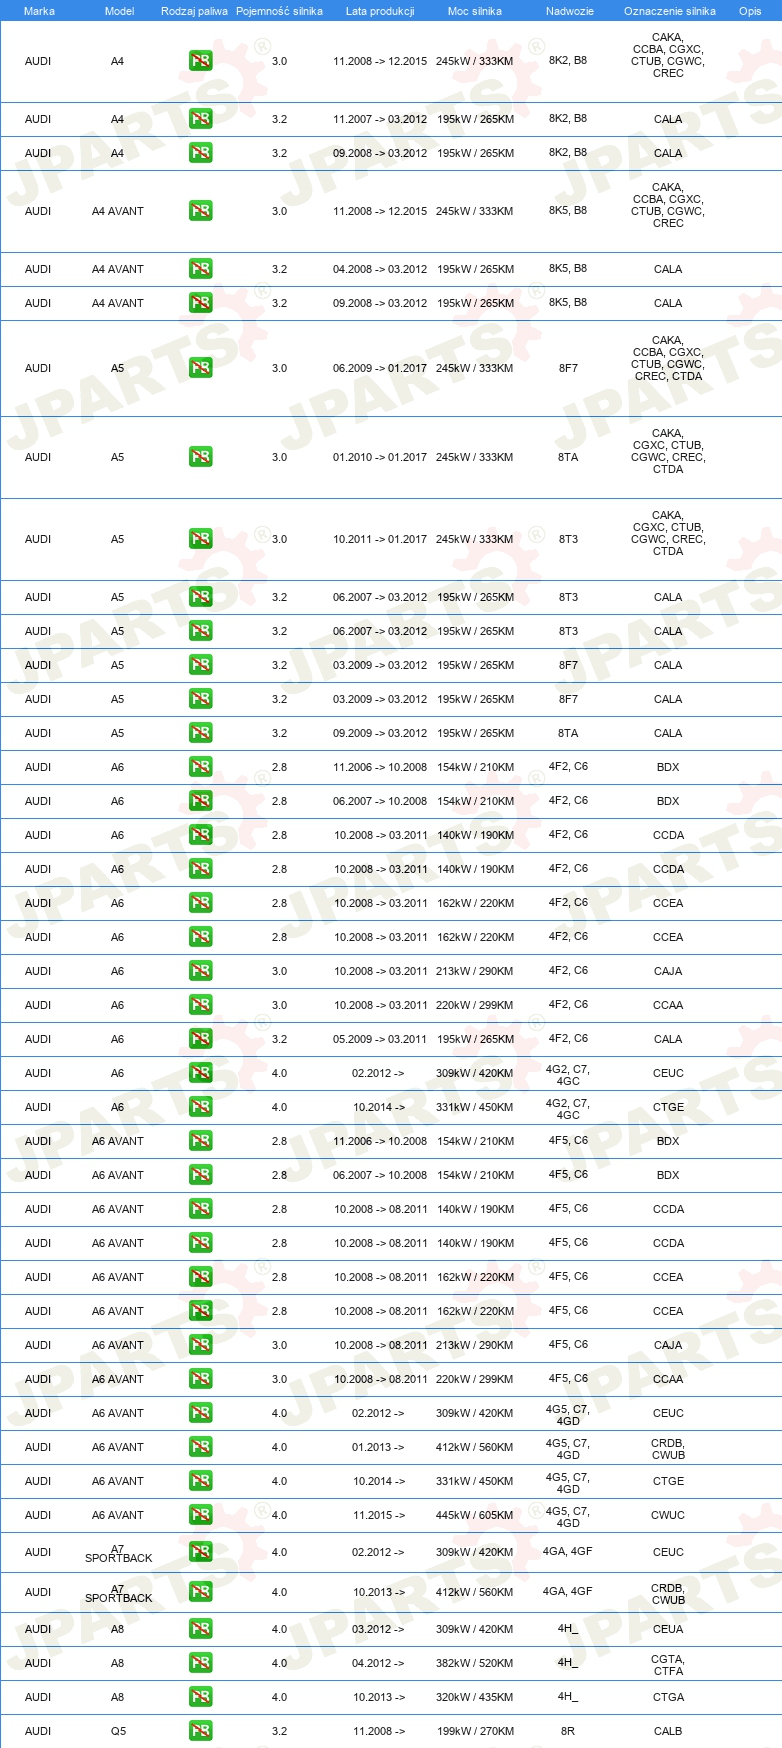Click fuel icon in A4 AVANT 09.2008 row
Viewport: 782px width, 1748px height.
[x=201, y=303]
